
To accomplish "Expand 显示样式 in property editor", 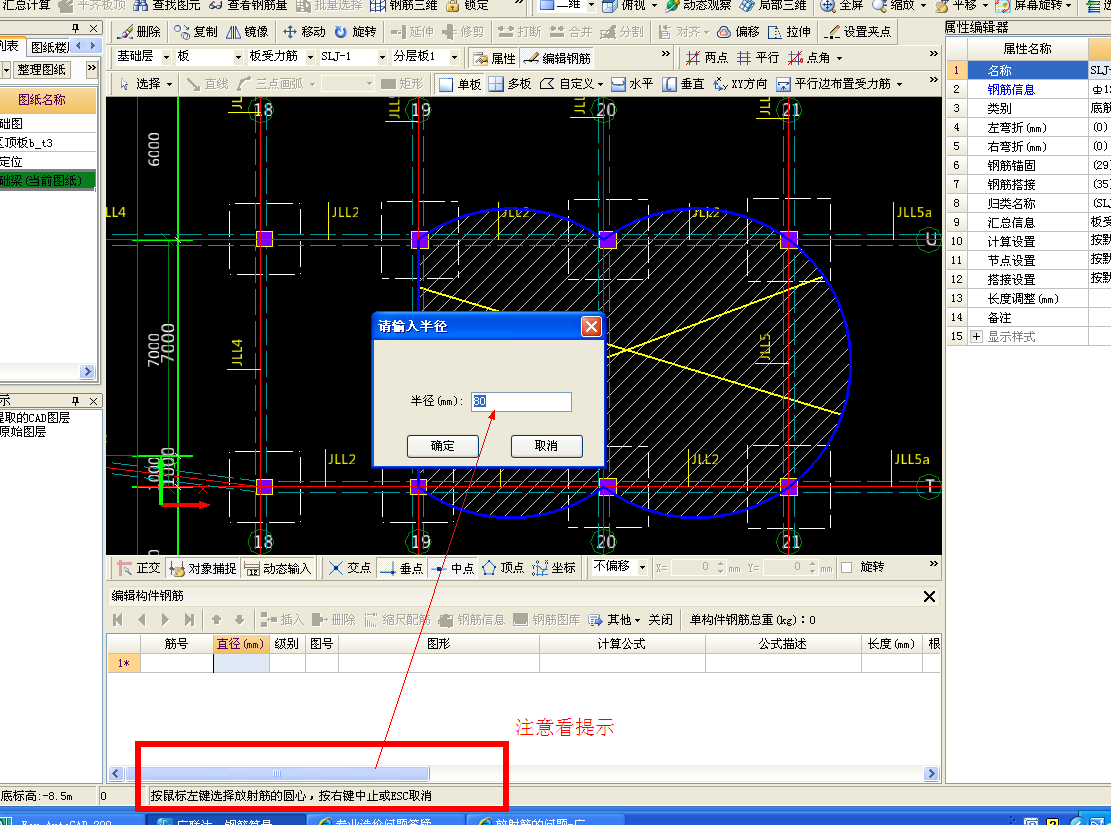I will 976,337.
